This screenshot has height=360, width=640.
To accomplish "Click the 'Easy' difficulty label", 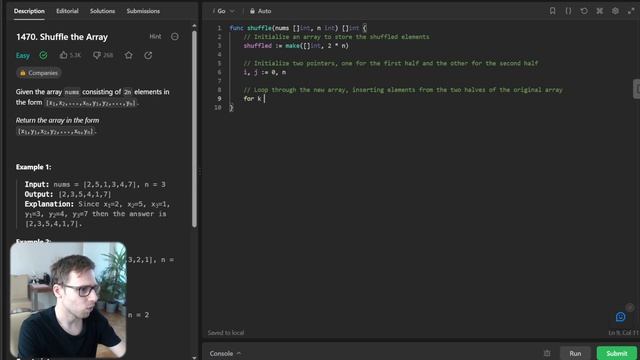I will click(23, 56).
